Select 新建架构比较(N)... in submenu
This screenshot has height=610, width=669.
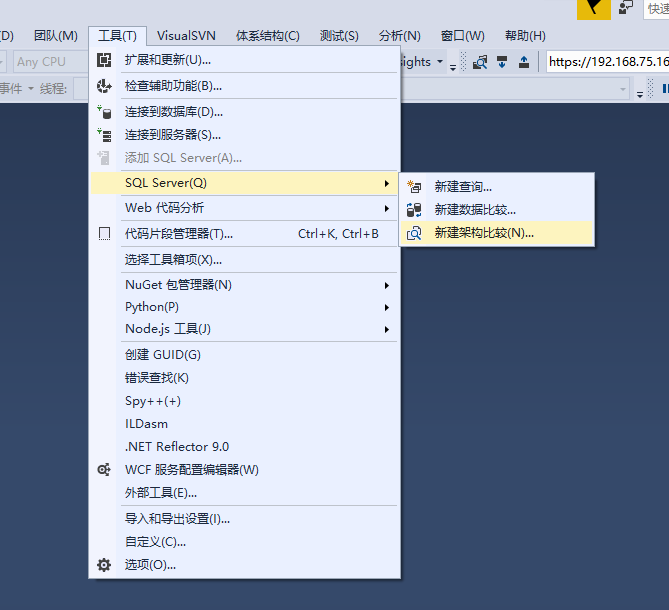point(497,233)
